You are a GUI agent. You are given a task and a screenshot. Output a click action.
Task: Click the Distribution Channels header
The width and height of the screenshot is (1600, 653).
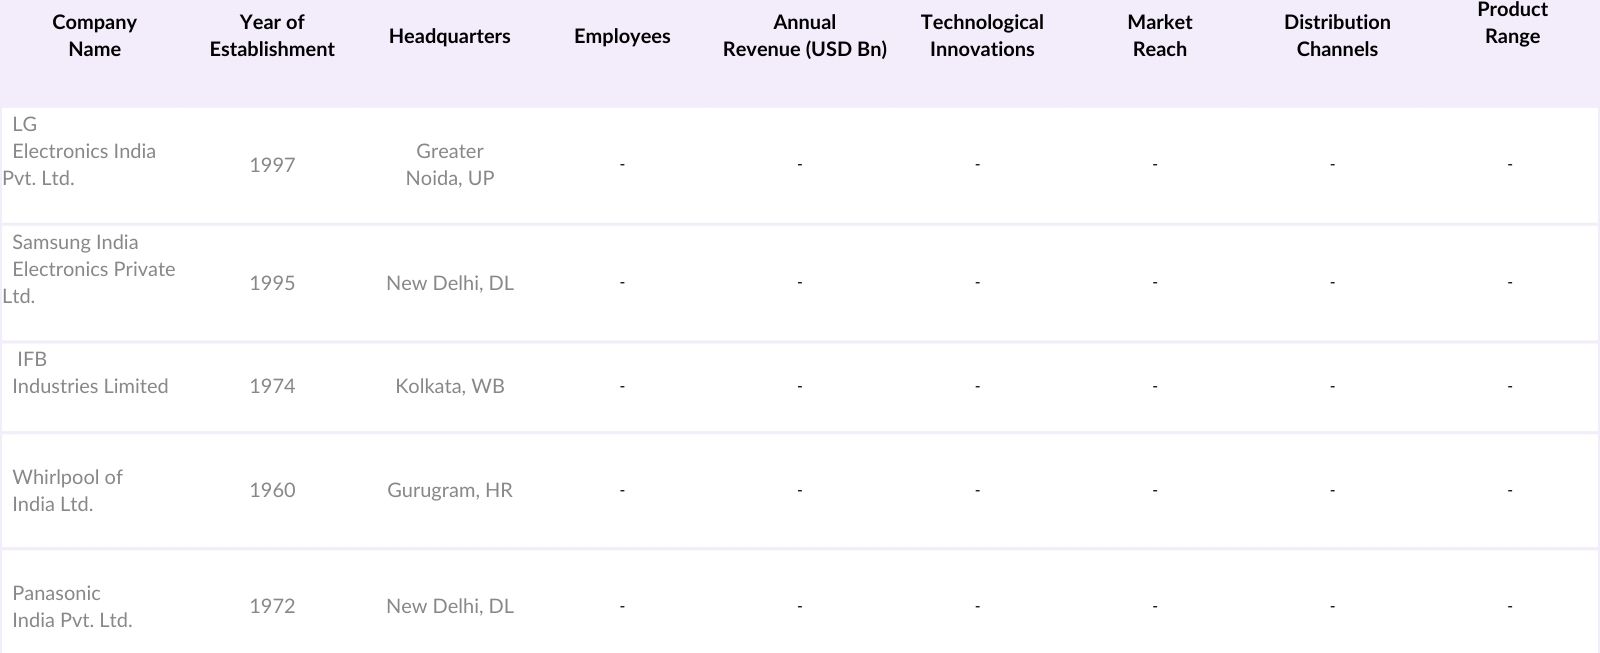click(x=1337, y=36)
